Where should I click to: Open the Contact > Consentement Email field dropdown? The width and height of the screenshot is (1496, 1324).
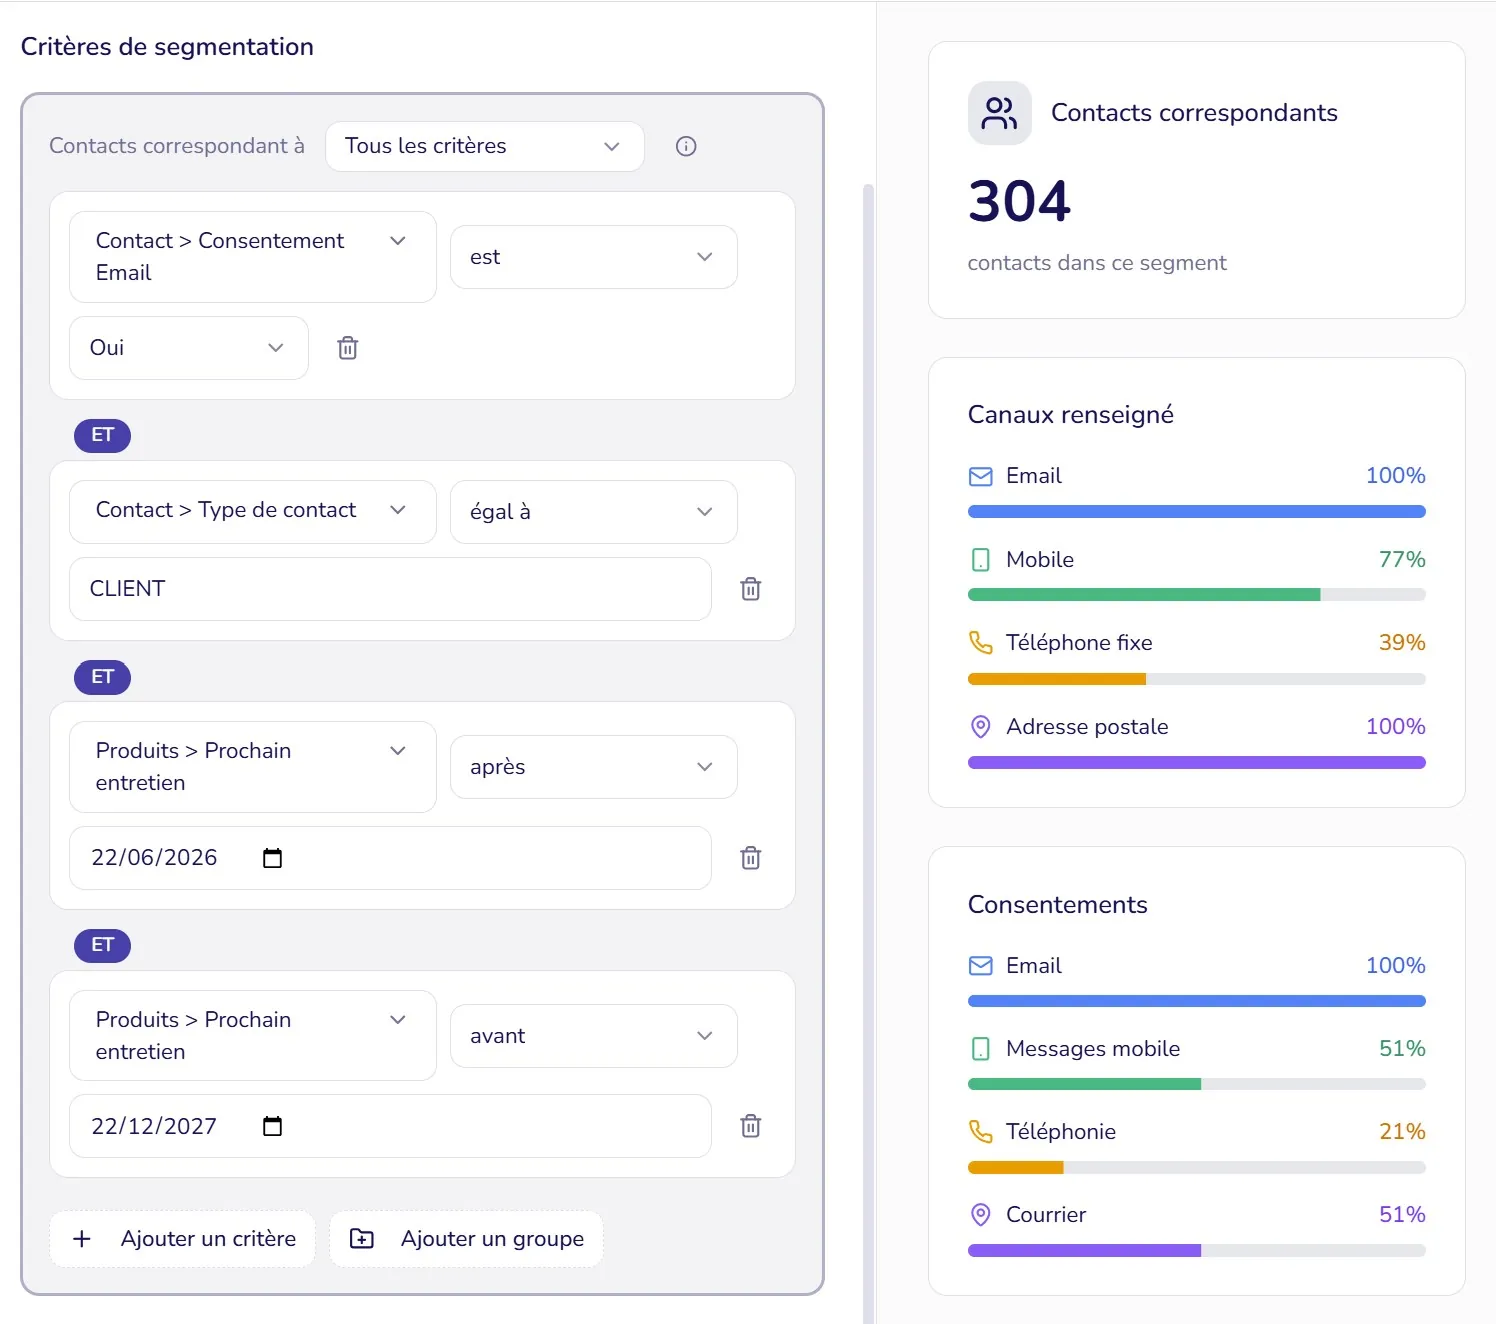coord(253,257)
